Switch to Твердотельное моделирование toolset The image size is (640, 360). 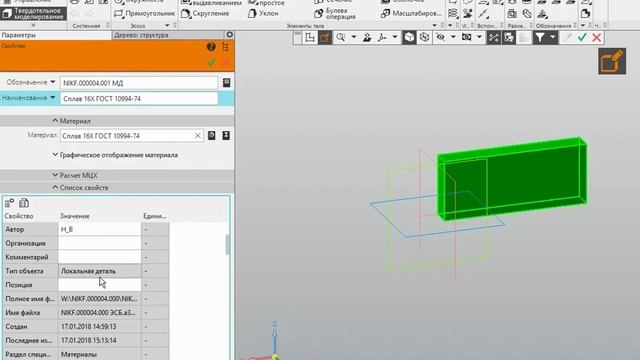click(33, 13)
